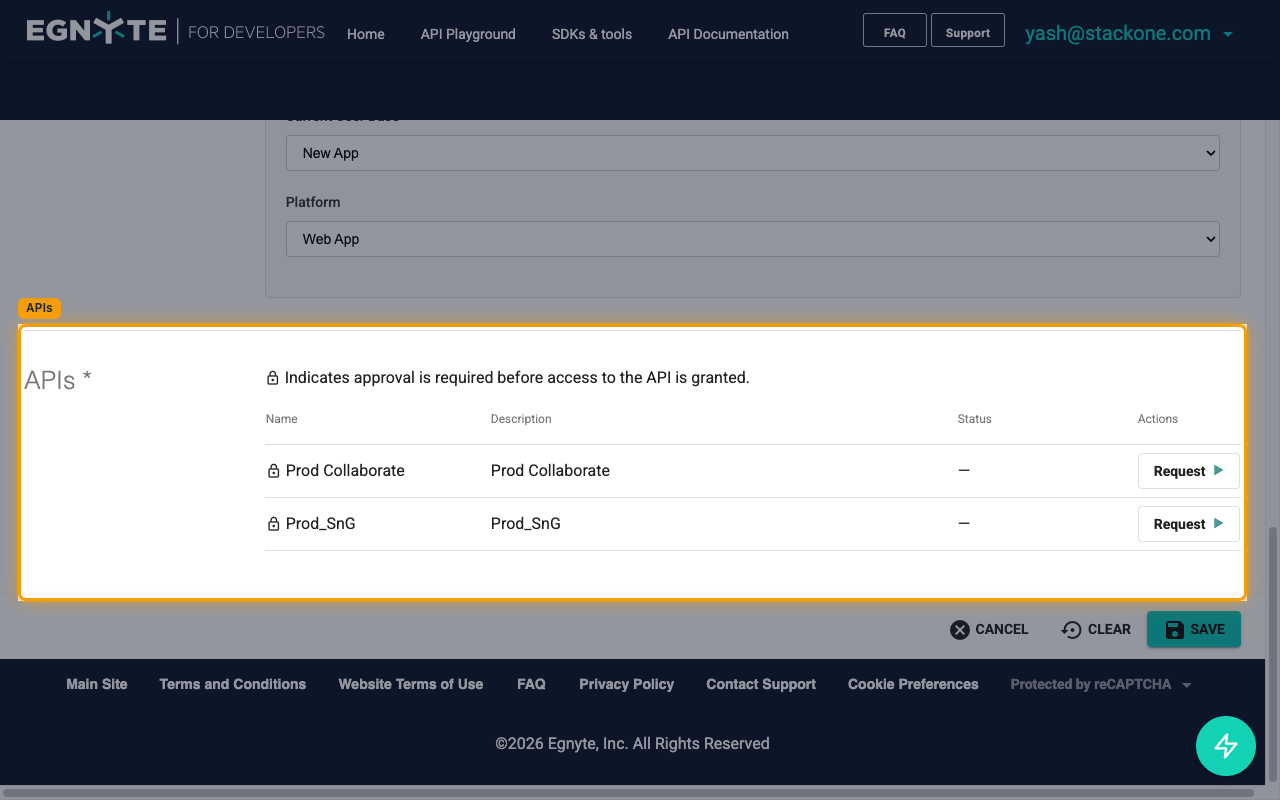Open the Platform Web App dropdown
This screenshot has width=1280, height=800.
tap(753, 239)
